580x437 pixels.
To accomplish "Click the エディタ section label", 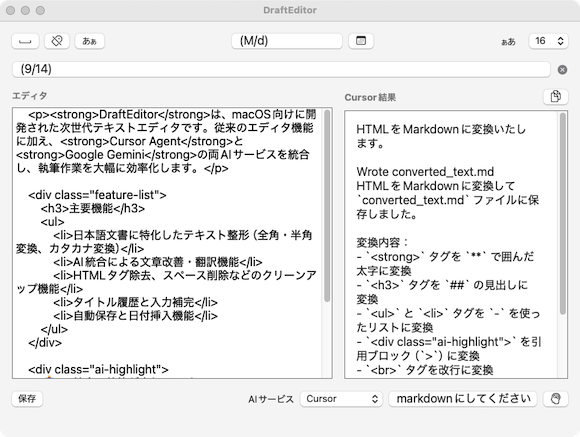I will tap(30, 96).
